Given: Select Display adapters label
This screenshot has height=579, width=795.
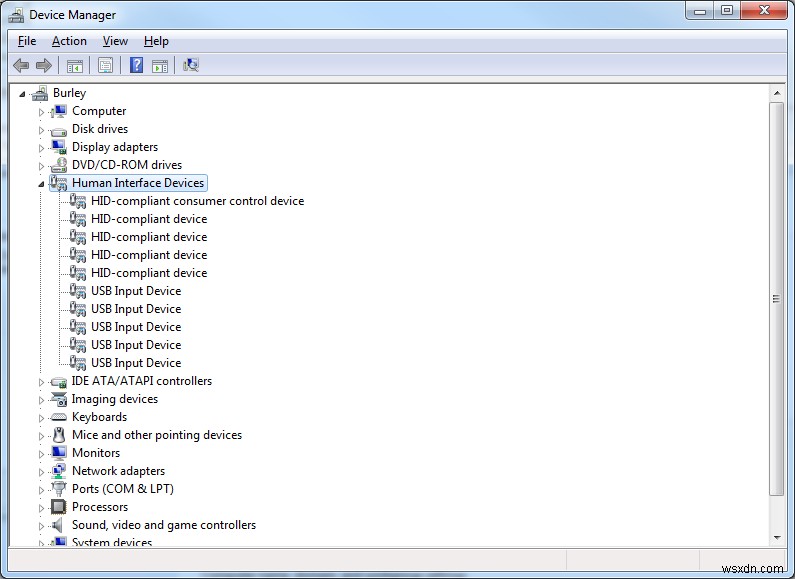Looking at the screenshot, I should [115, 147].
